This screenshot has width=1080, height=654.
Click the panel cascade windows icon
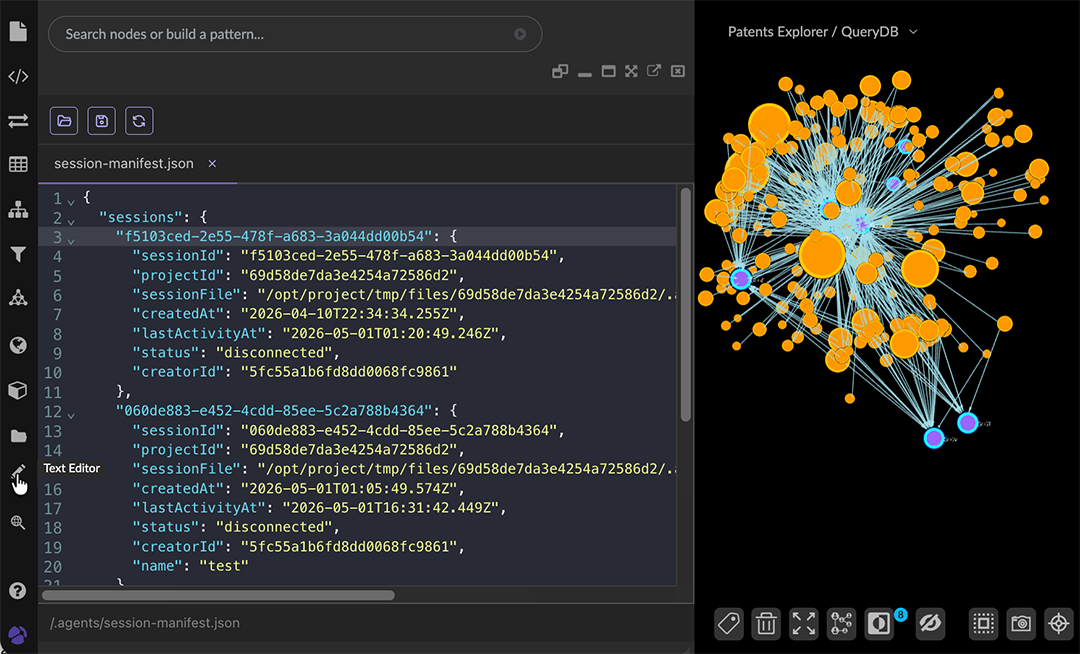click(x=560, y=71)
